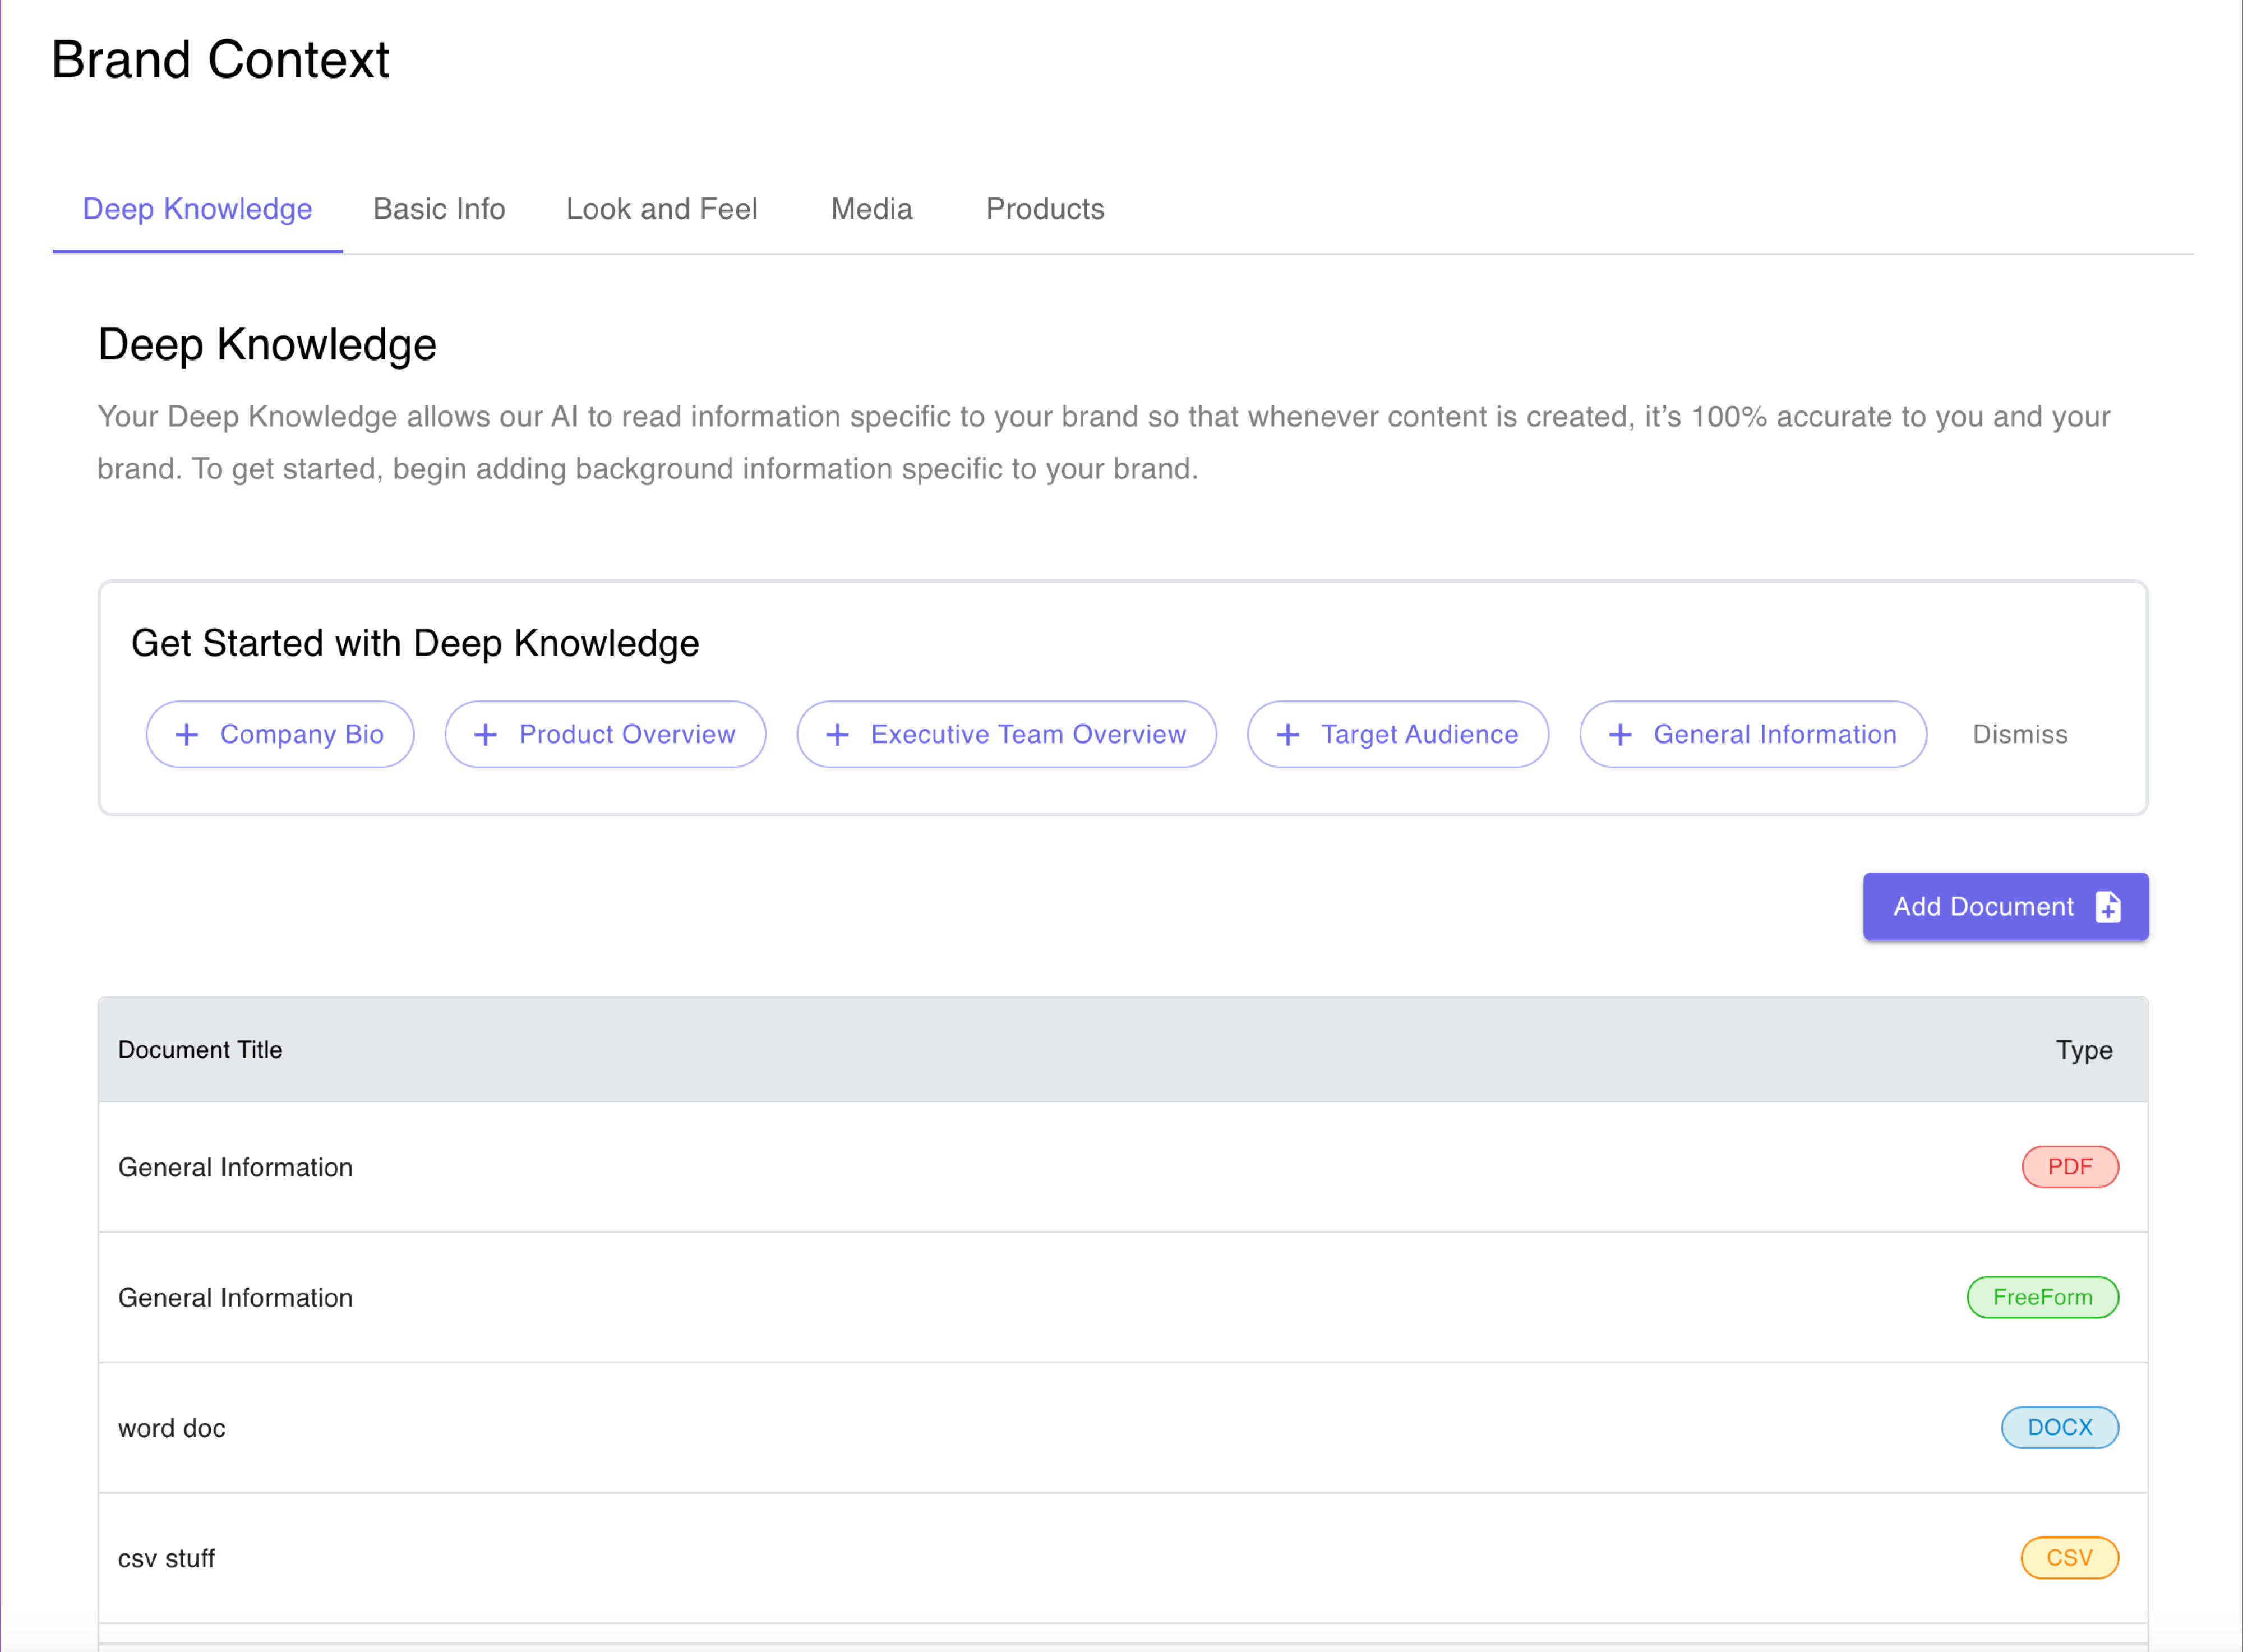Select the Products tab
2243x1652 pixels.
pos(1044,209)
